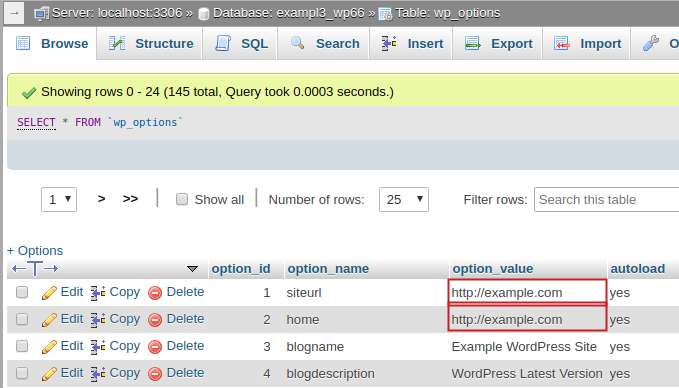Click WordPress Latest Version value cell
This screenshot has height=388, width=679.
(x=527, y=373)
